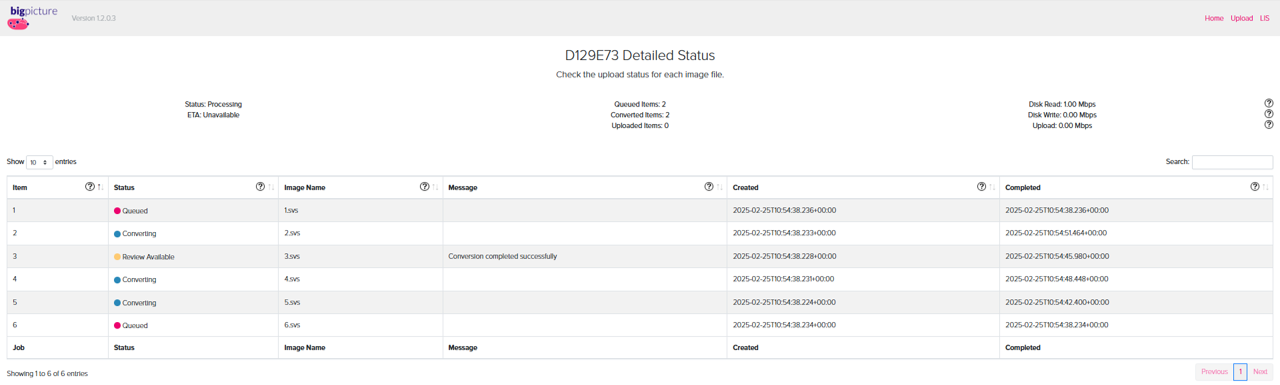Viewport: 1280px width, 385px height.
Task: Focus the table Search field
Action: point(1232,162)
